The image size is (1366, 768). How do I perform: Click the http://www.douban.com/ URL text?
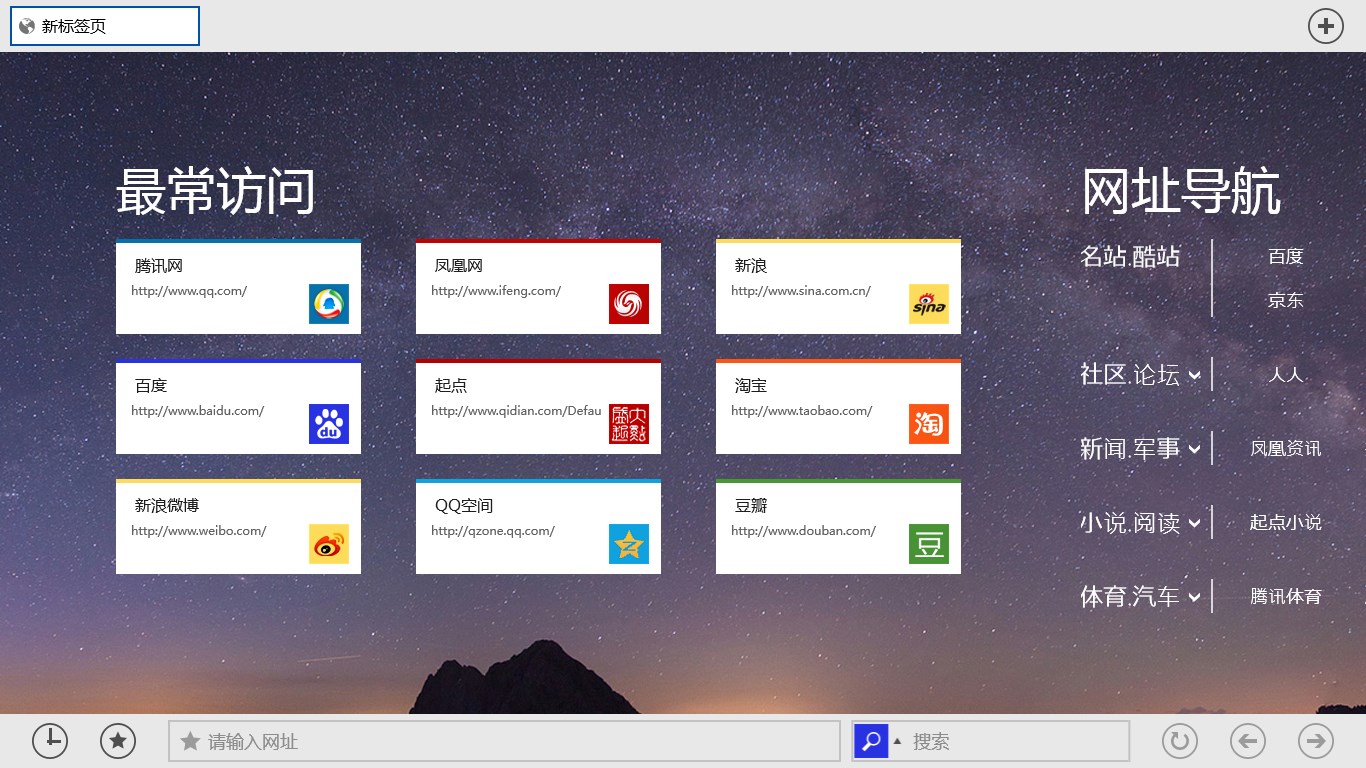[x=804, y=531]
